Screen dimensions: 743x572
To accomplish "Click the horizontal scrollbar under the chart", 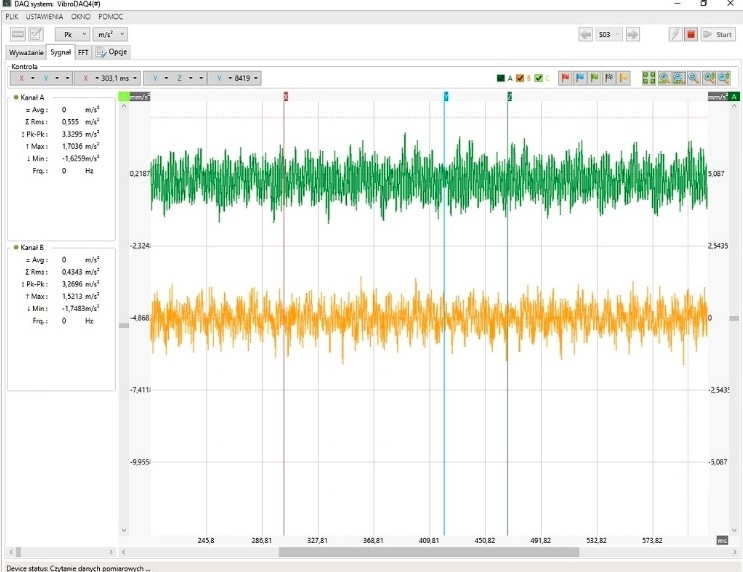I will pos(428,552).
